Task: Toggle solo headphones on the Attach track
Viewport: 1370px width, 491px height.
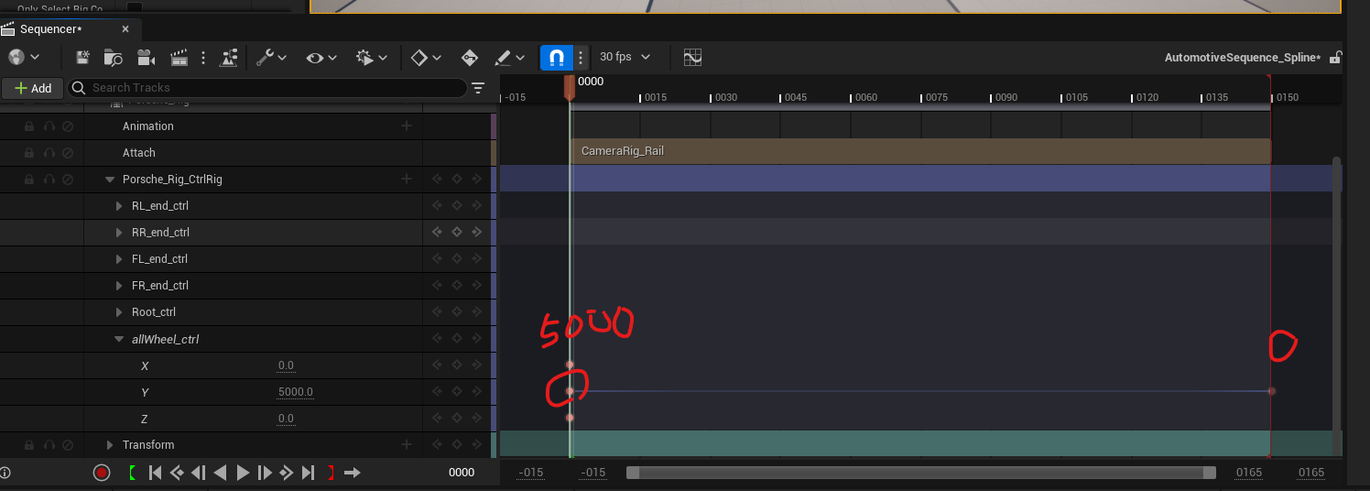Action: pos(48,153)
